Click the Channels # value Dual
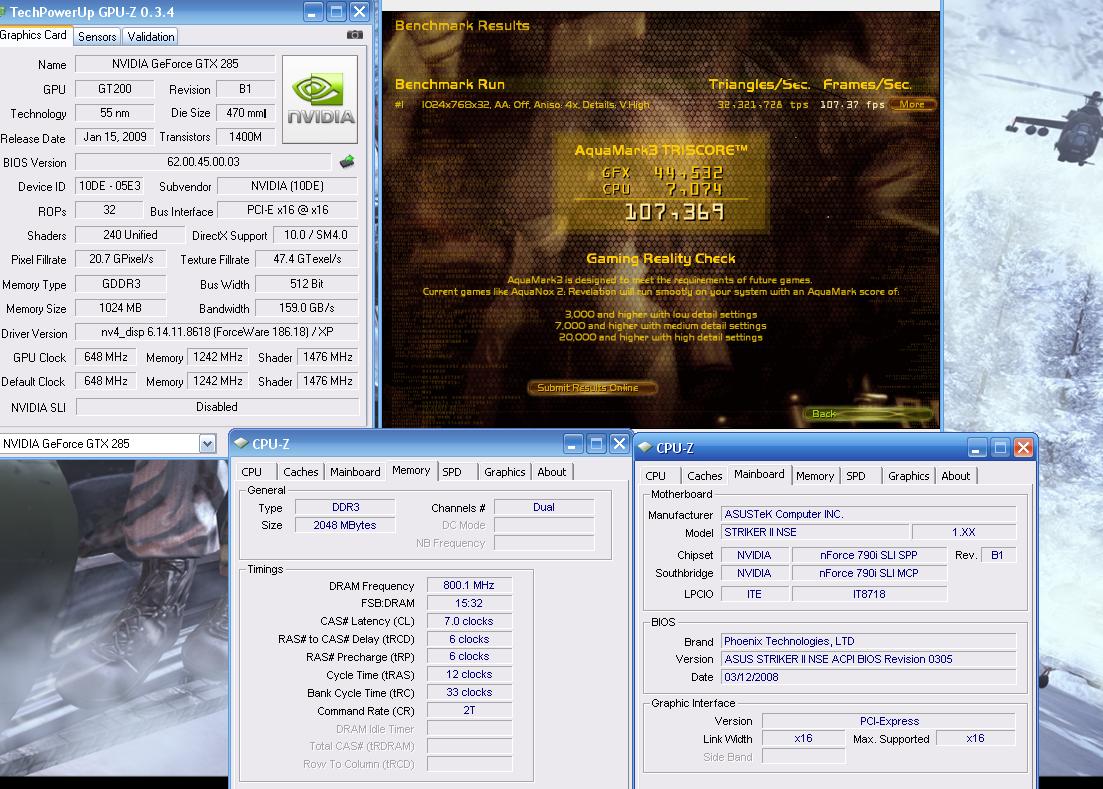The width and height of the screenshot is (1103, 789). pos(544,507)
